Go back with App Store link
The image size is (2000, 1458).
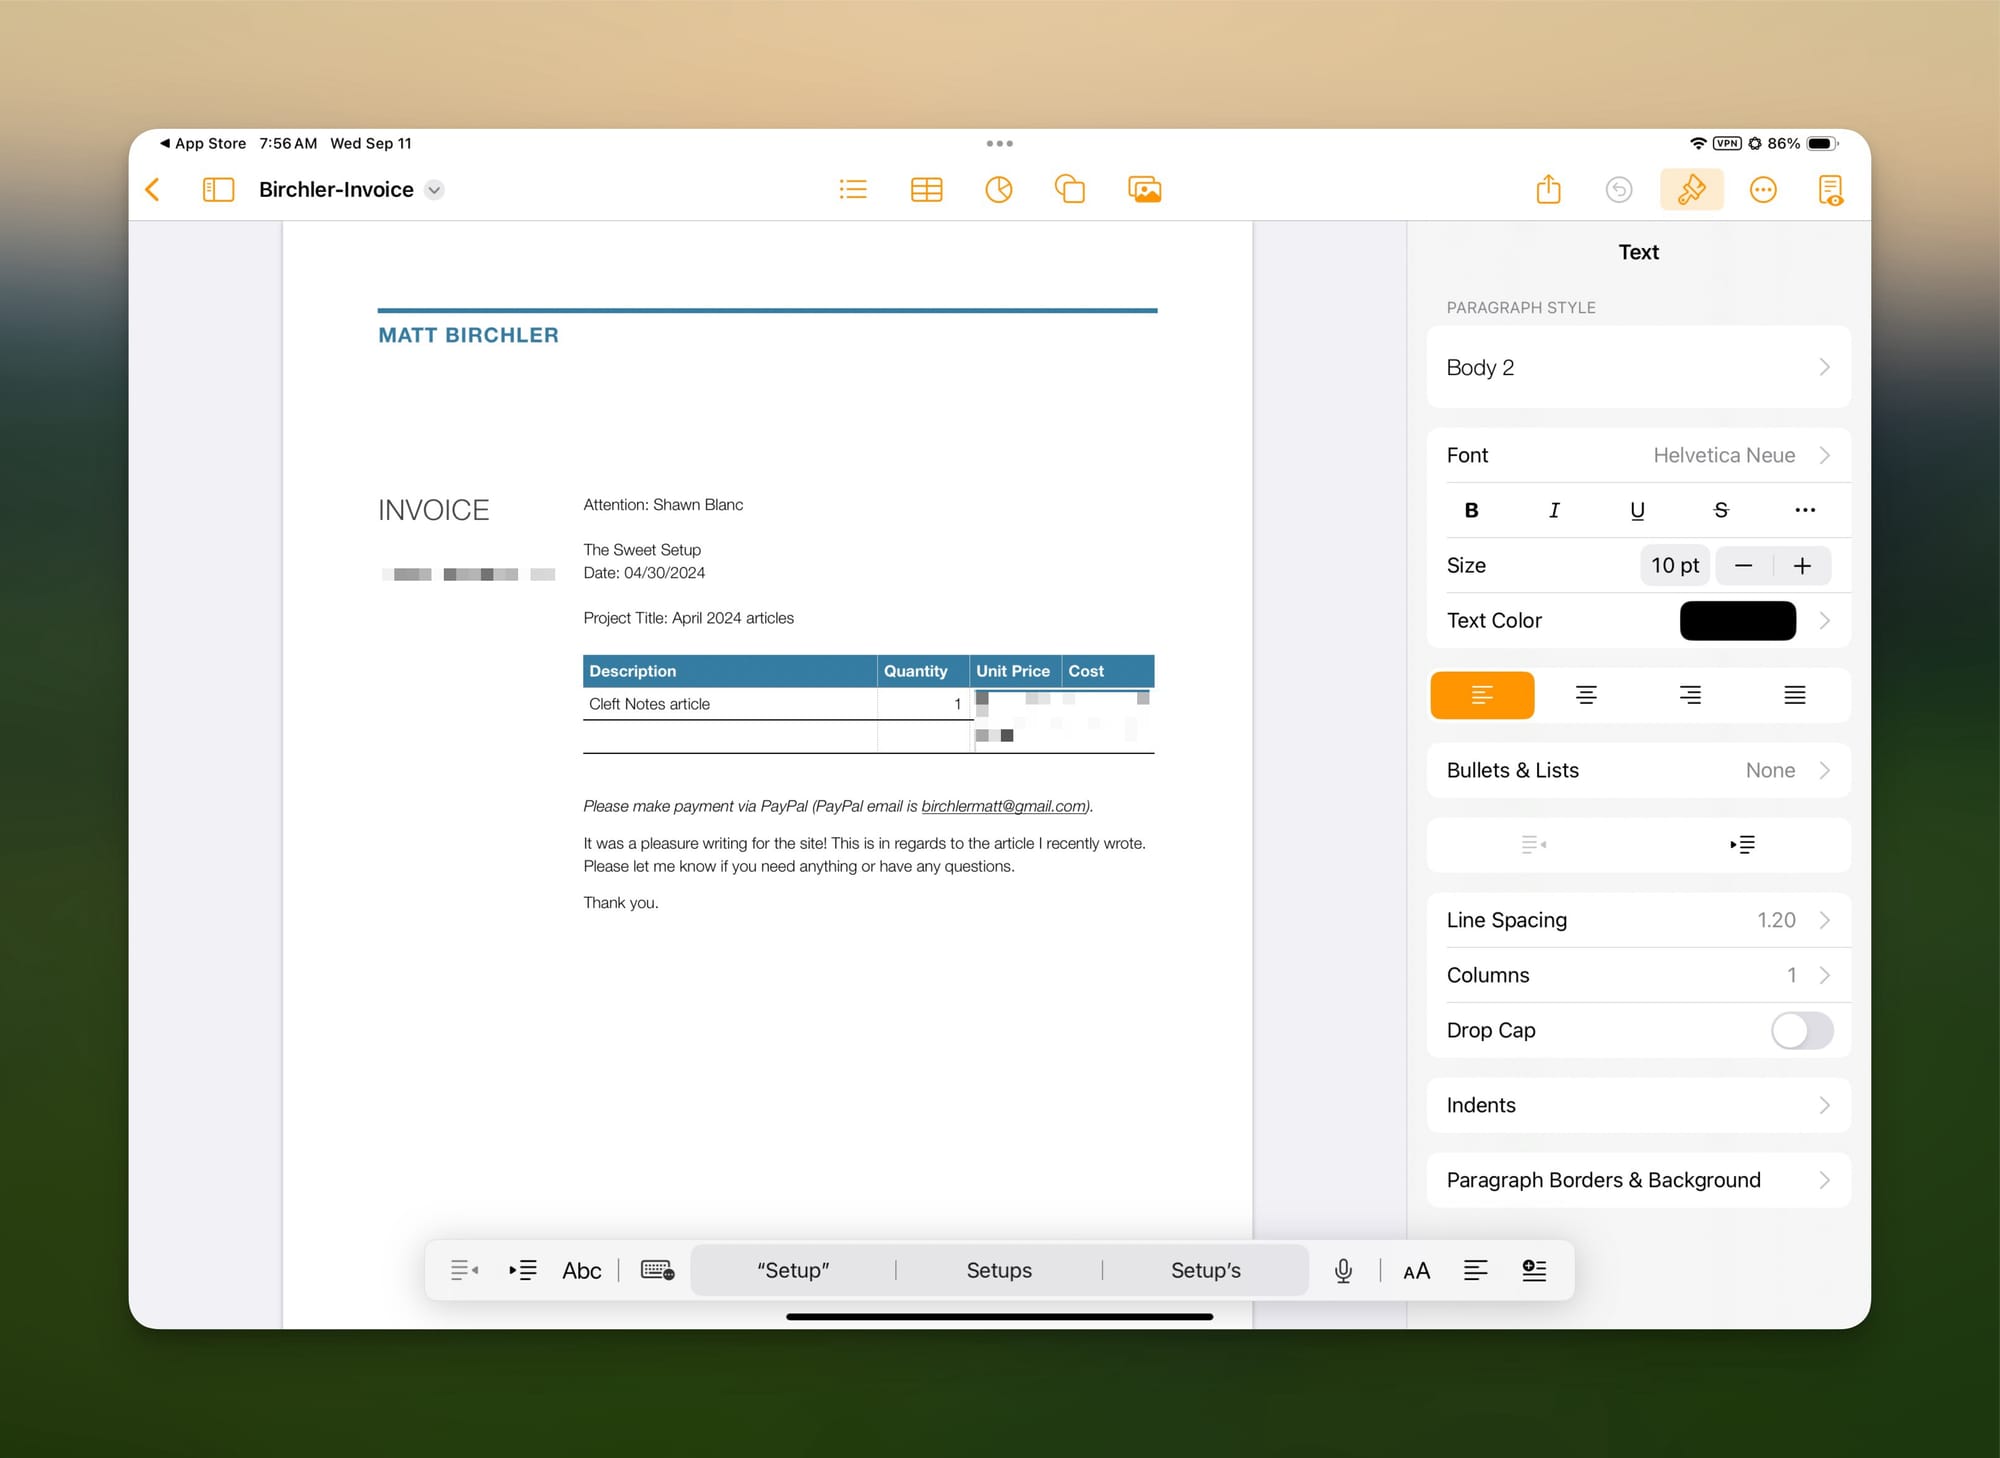pyautogui.click(x=203, y=143)
